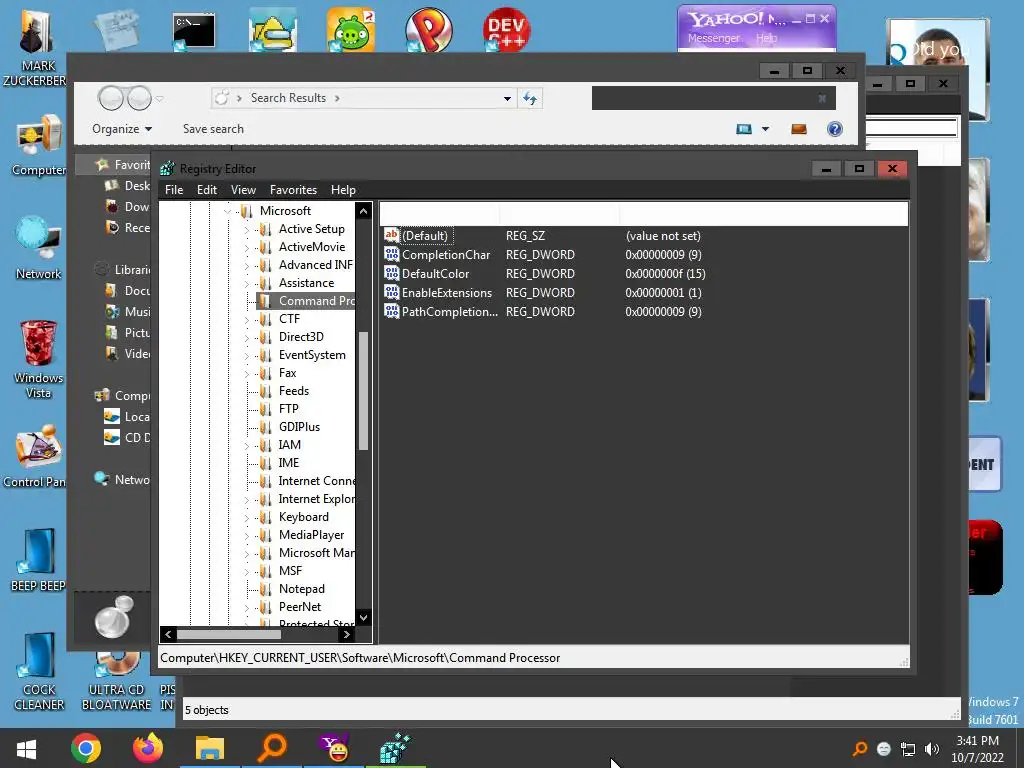Open Organize dropdown in Explorer window
1024x768 pixels.
click(x=122, y=129)
